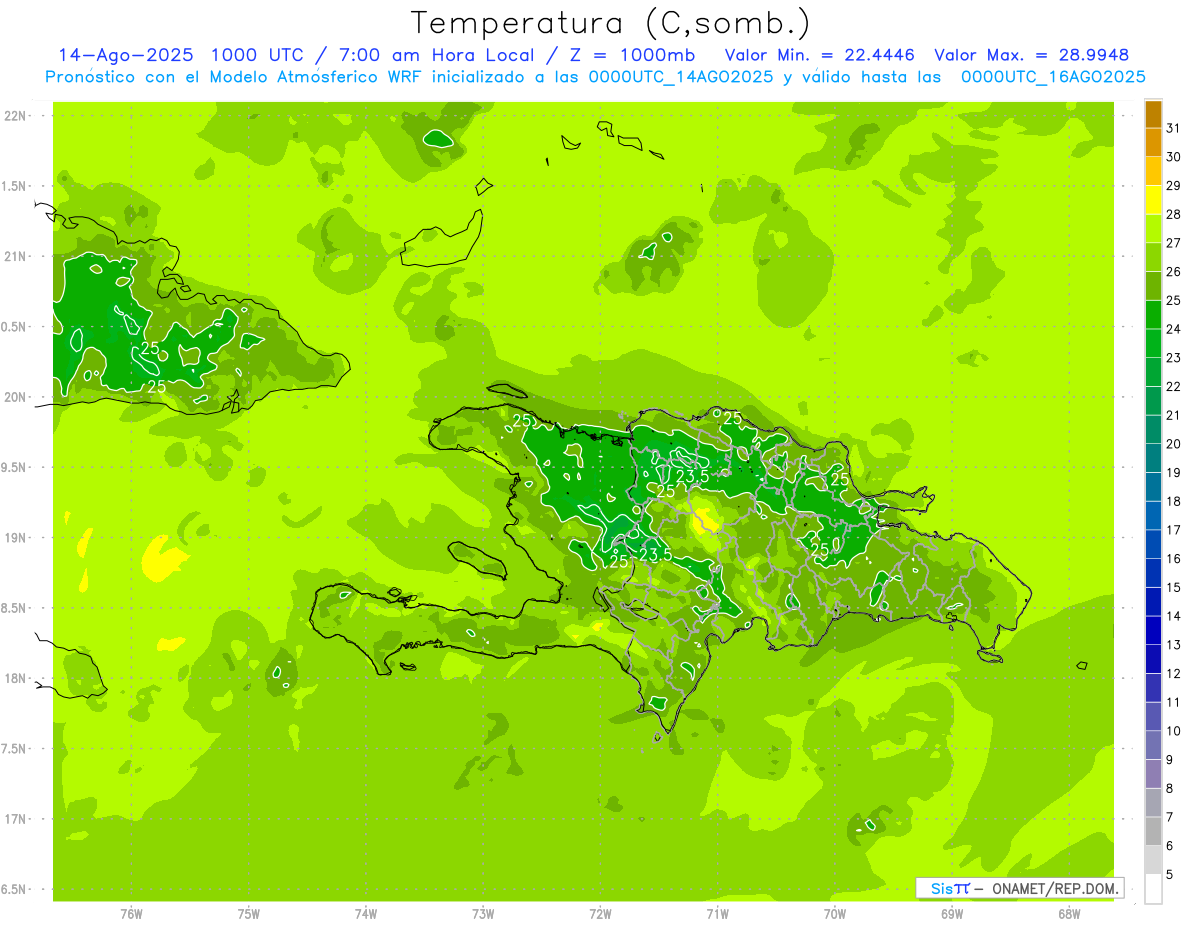Image resolution: width=1200 pixels, height=927 pixels.
Task: Click the "74W" longitude axis label
Action: tap(366, 914)
